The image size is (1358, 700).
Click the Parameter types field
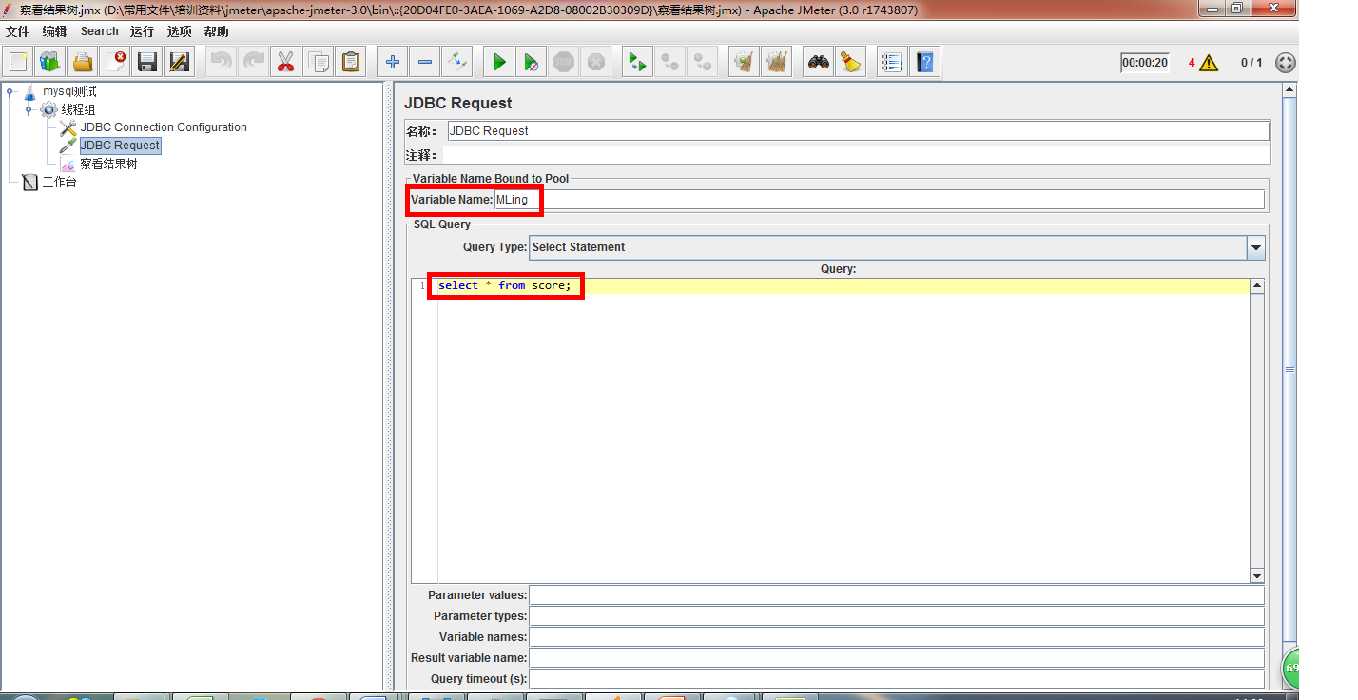coord(897,616)
